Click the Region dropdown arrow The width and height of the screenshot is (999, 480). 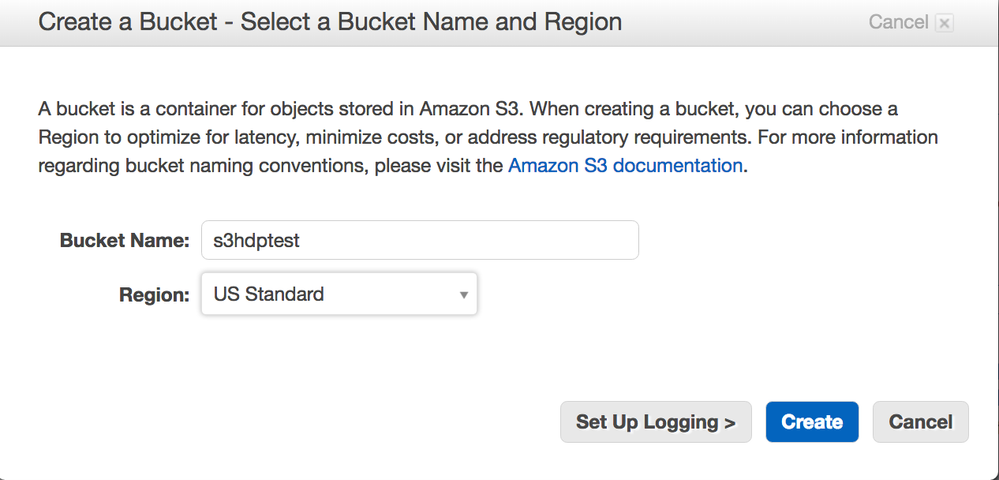[464, 295]
